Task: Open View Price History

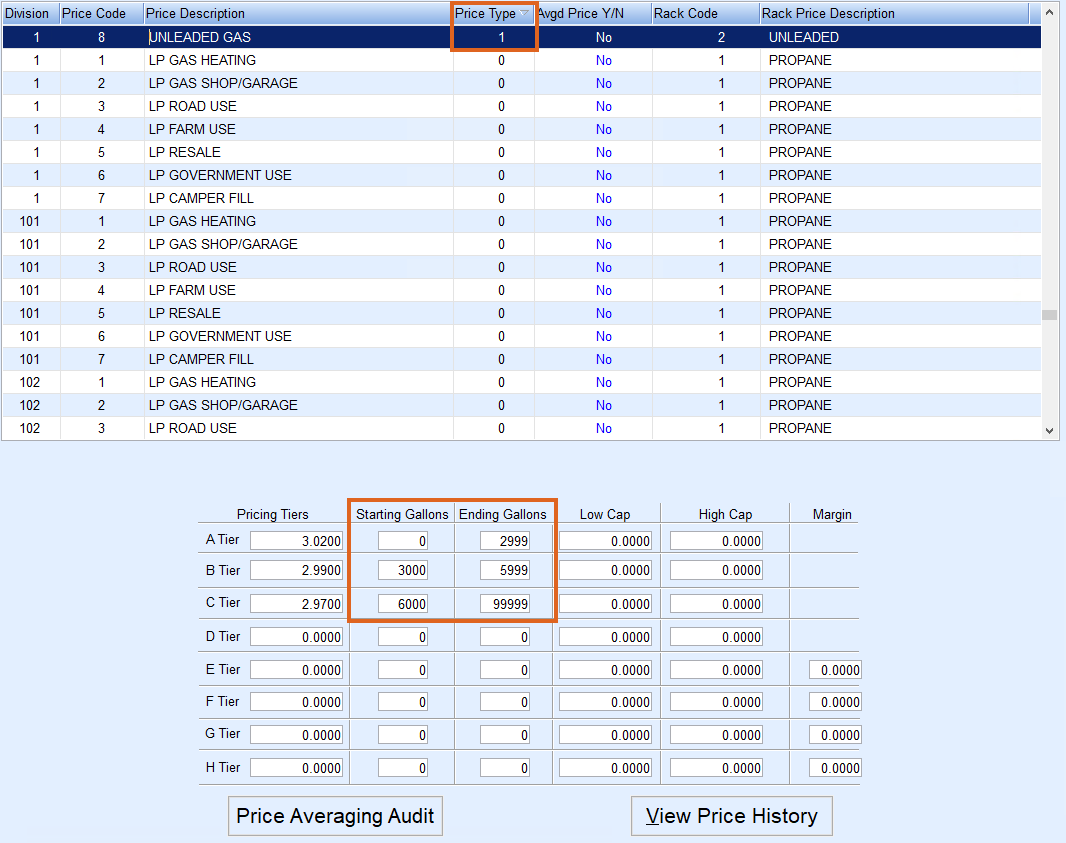Action: (732, 816)
